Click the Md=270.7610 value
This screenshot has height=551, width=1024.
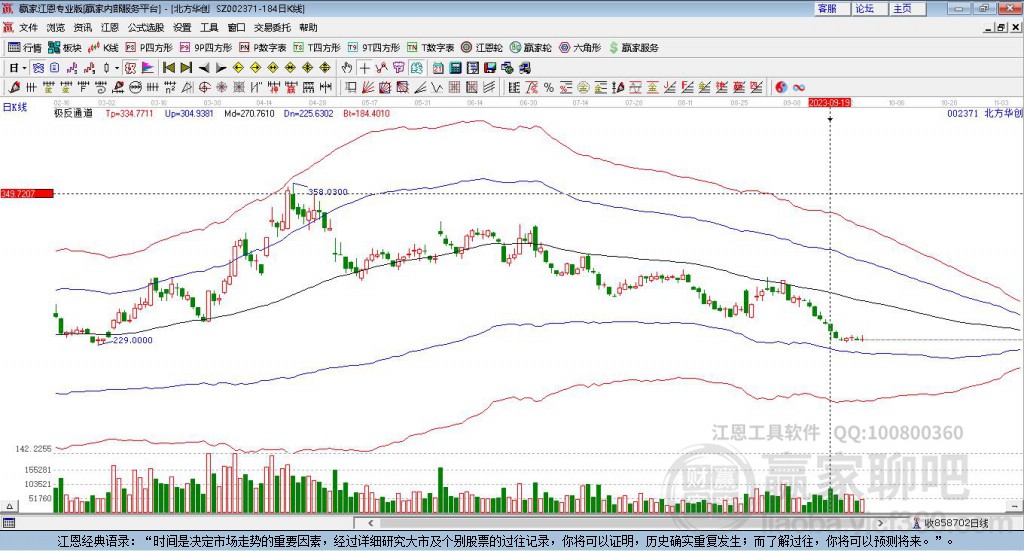pos(249,113)
